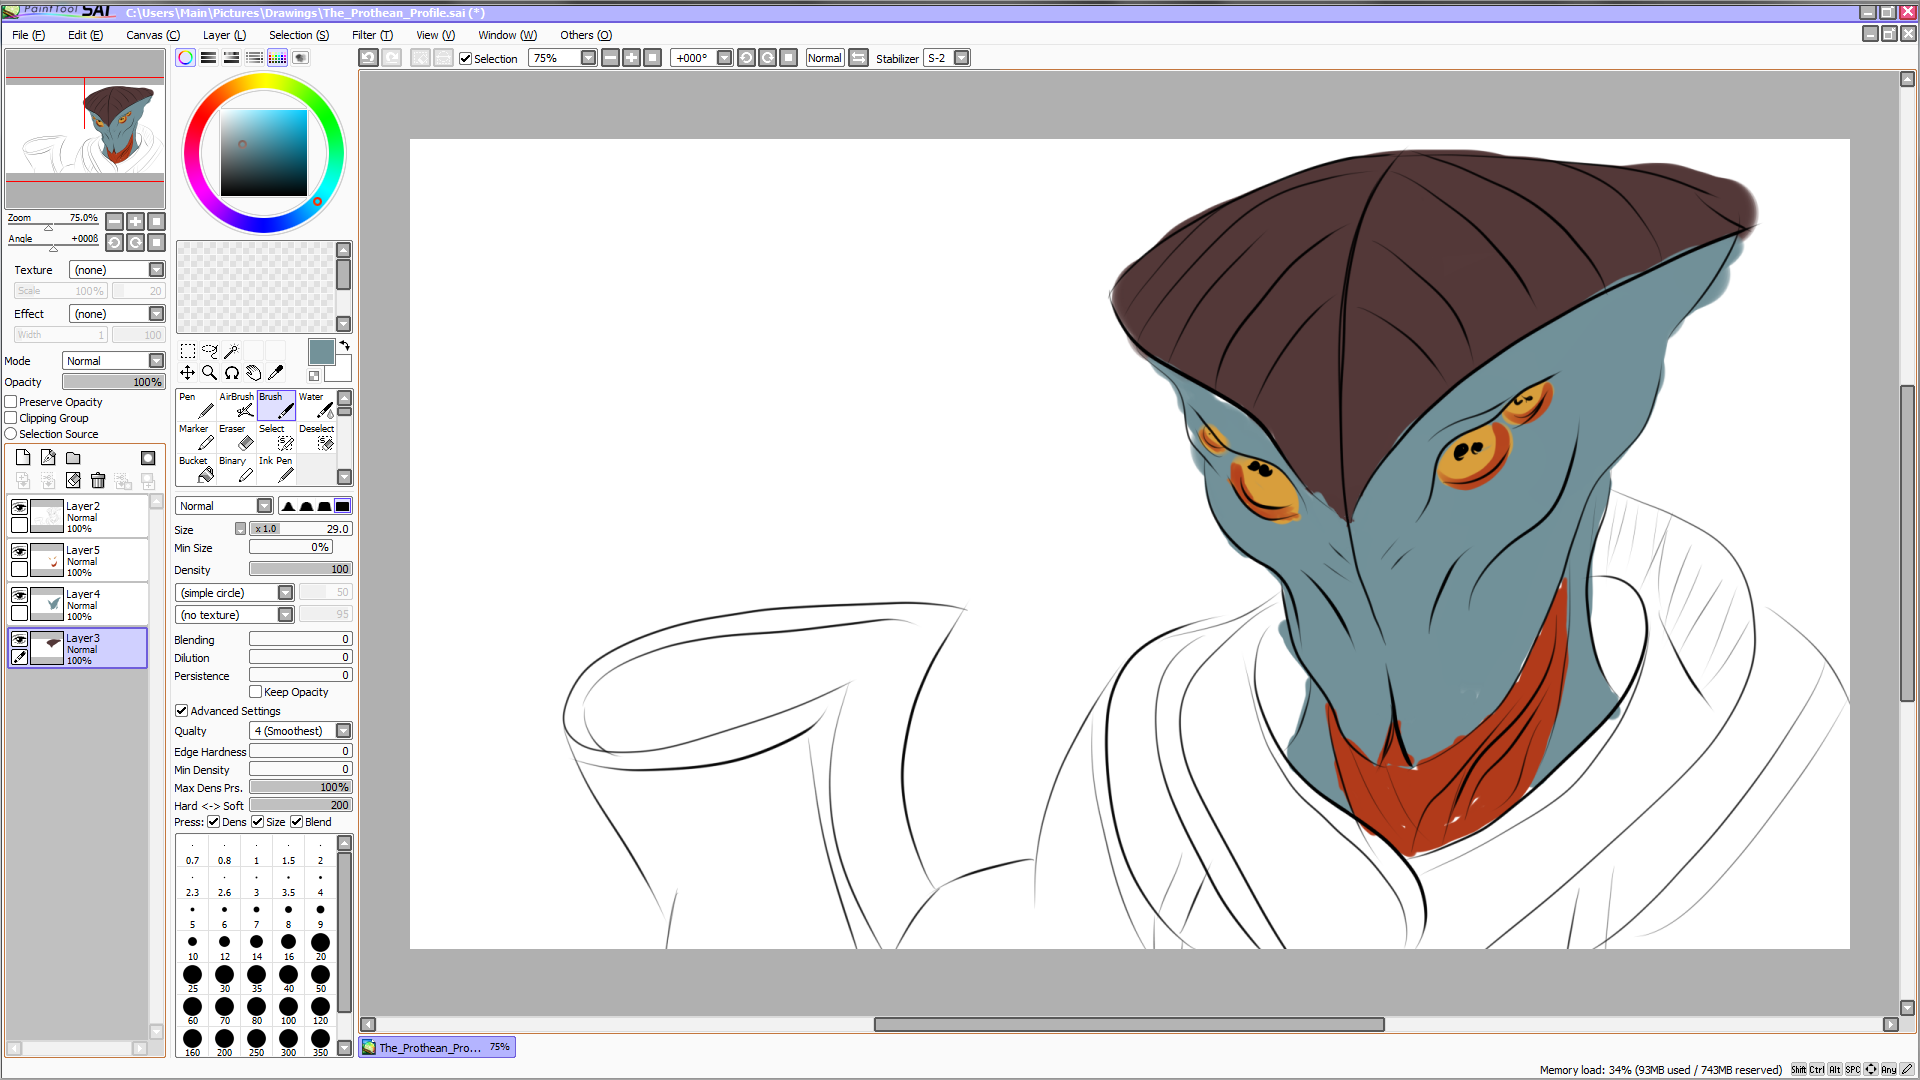Select the AirBrush tool

[236, 405]
